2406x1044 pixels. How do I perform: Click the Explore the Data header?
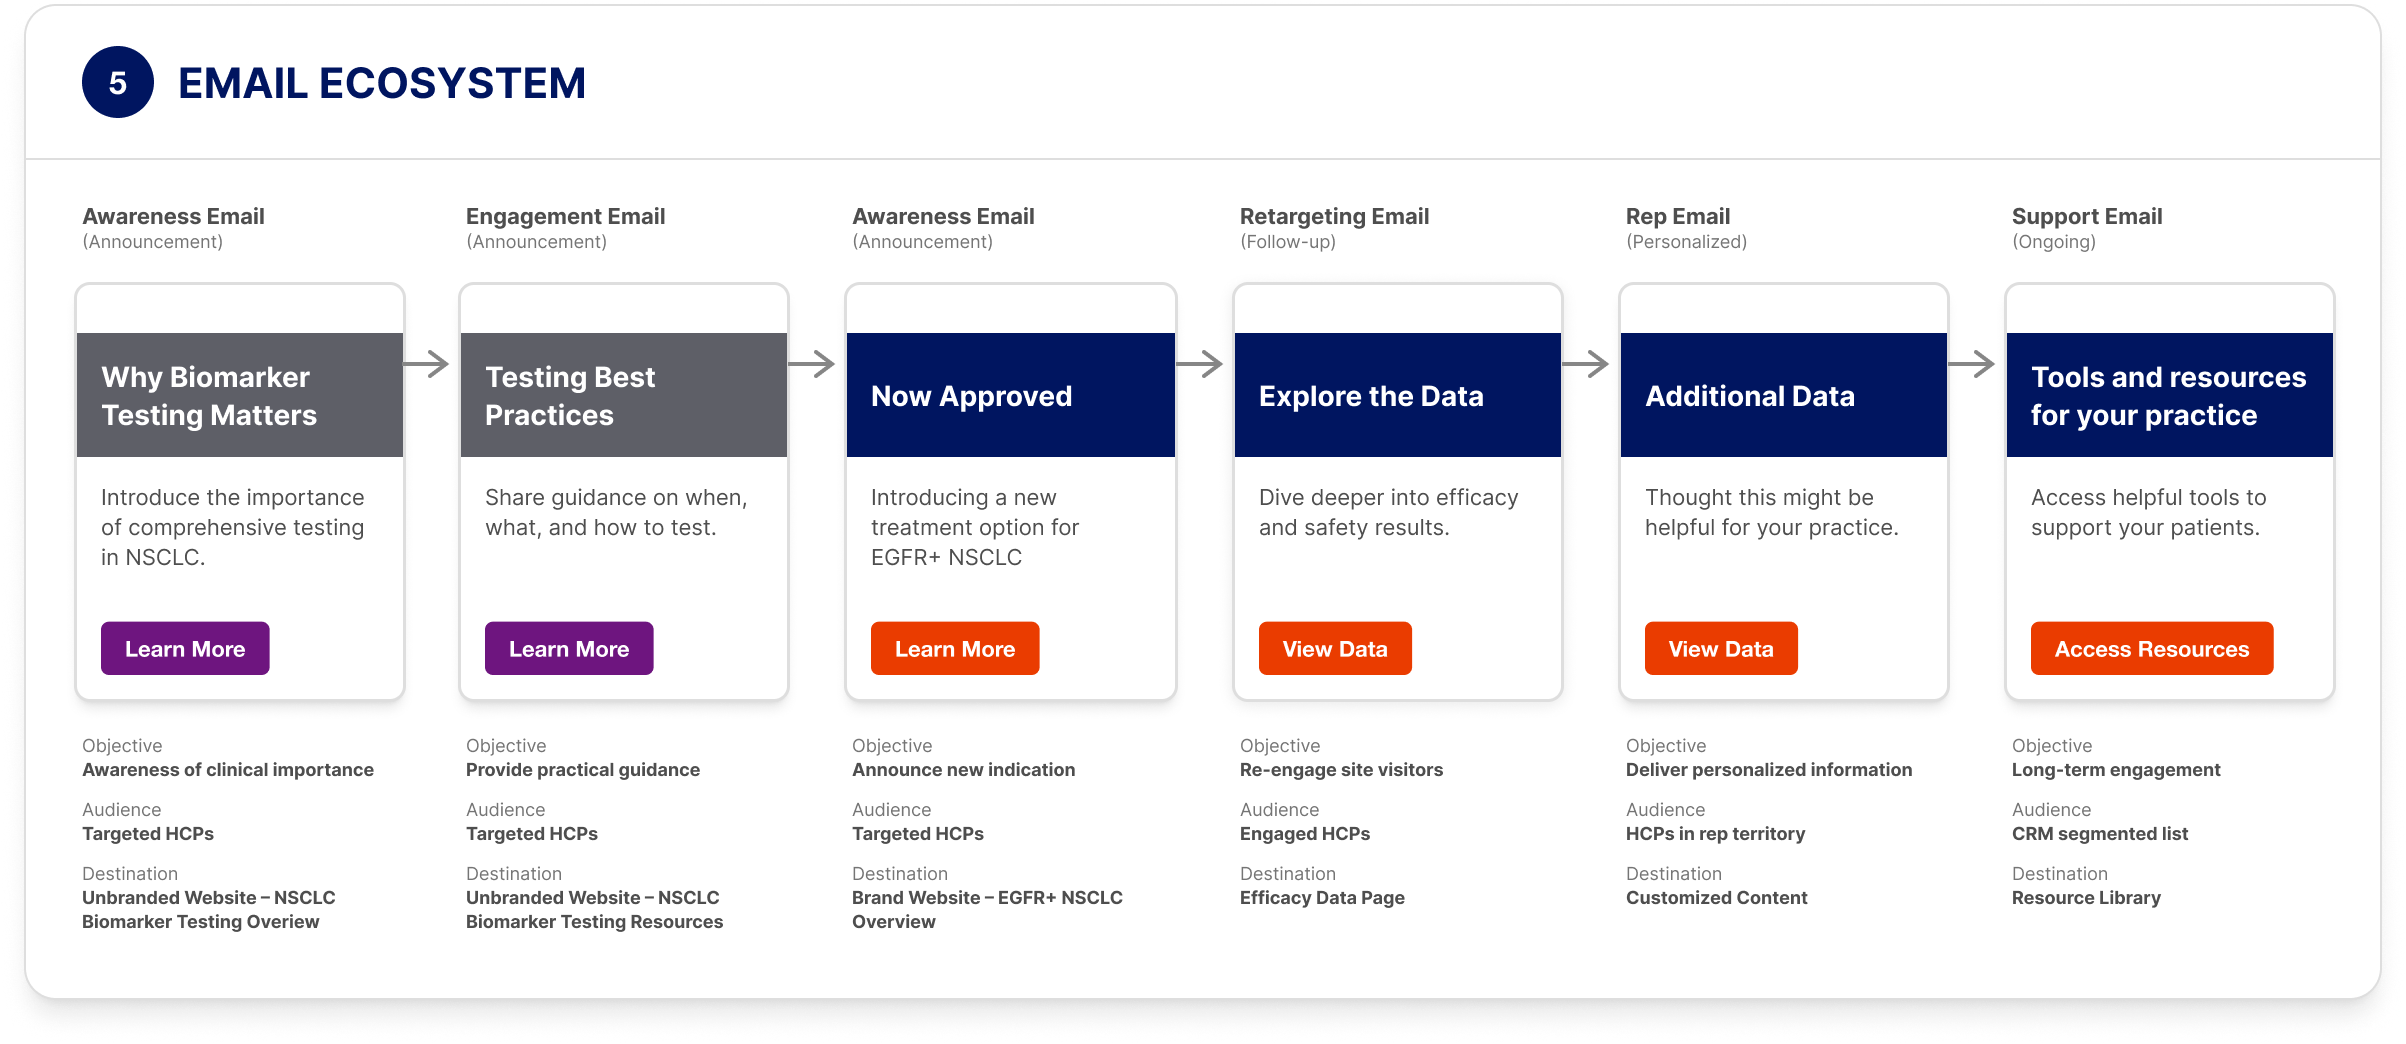click(1398, 395)
